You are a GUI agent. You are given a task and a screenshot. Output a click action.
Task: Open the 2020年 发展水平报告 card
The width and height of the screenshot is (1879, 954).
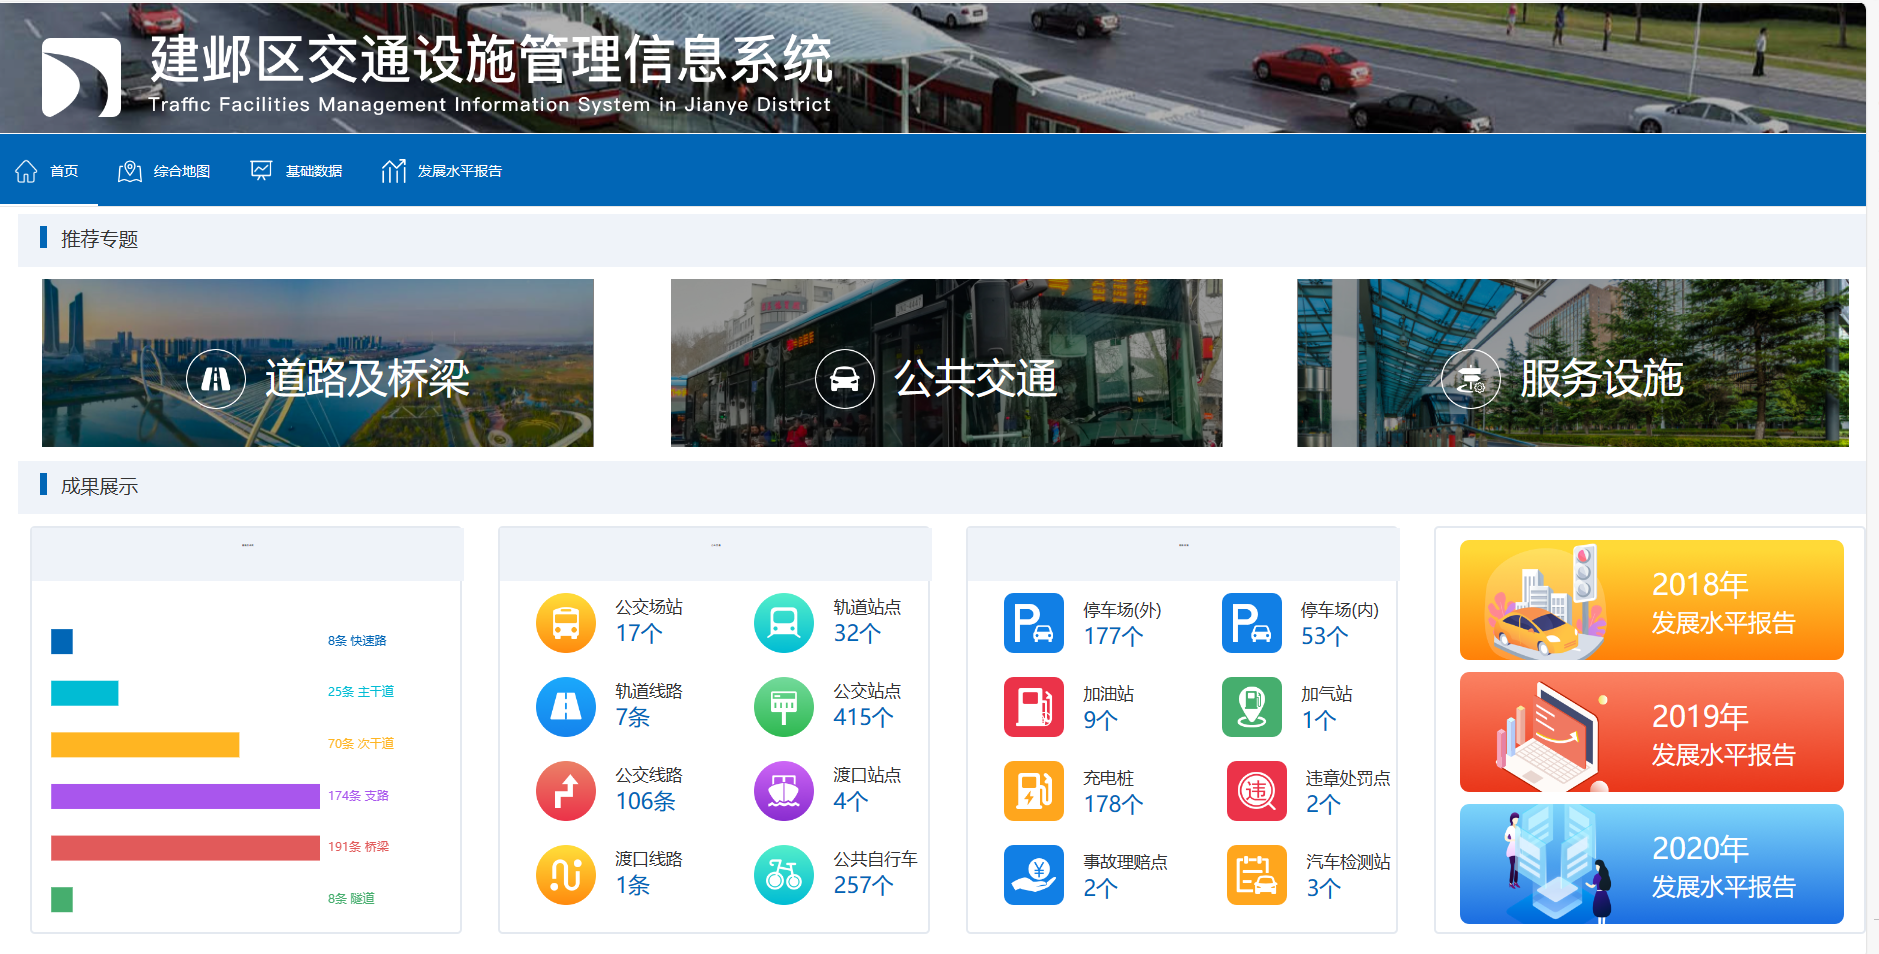pyautogui.click(x=1652, y=864)
